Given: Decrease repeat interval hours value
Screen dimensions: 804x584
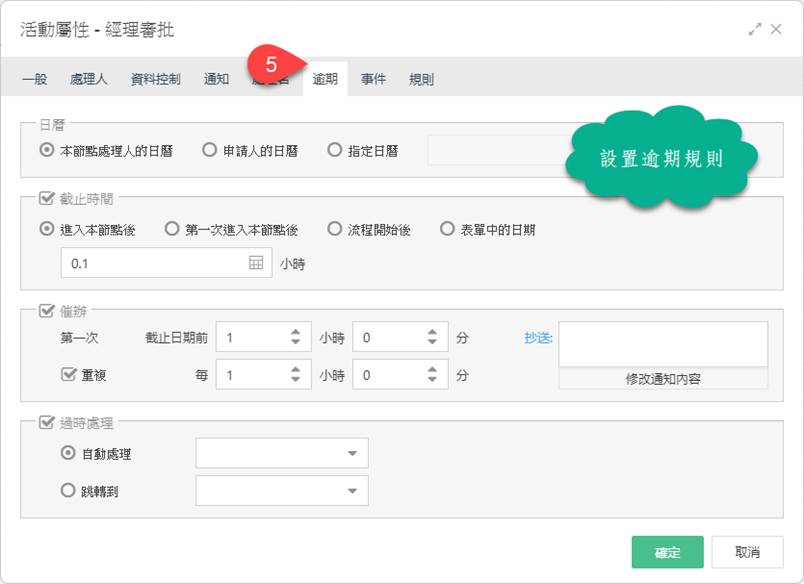Looking at the screenshot, I should pos(295,379).
